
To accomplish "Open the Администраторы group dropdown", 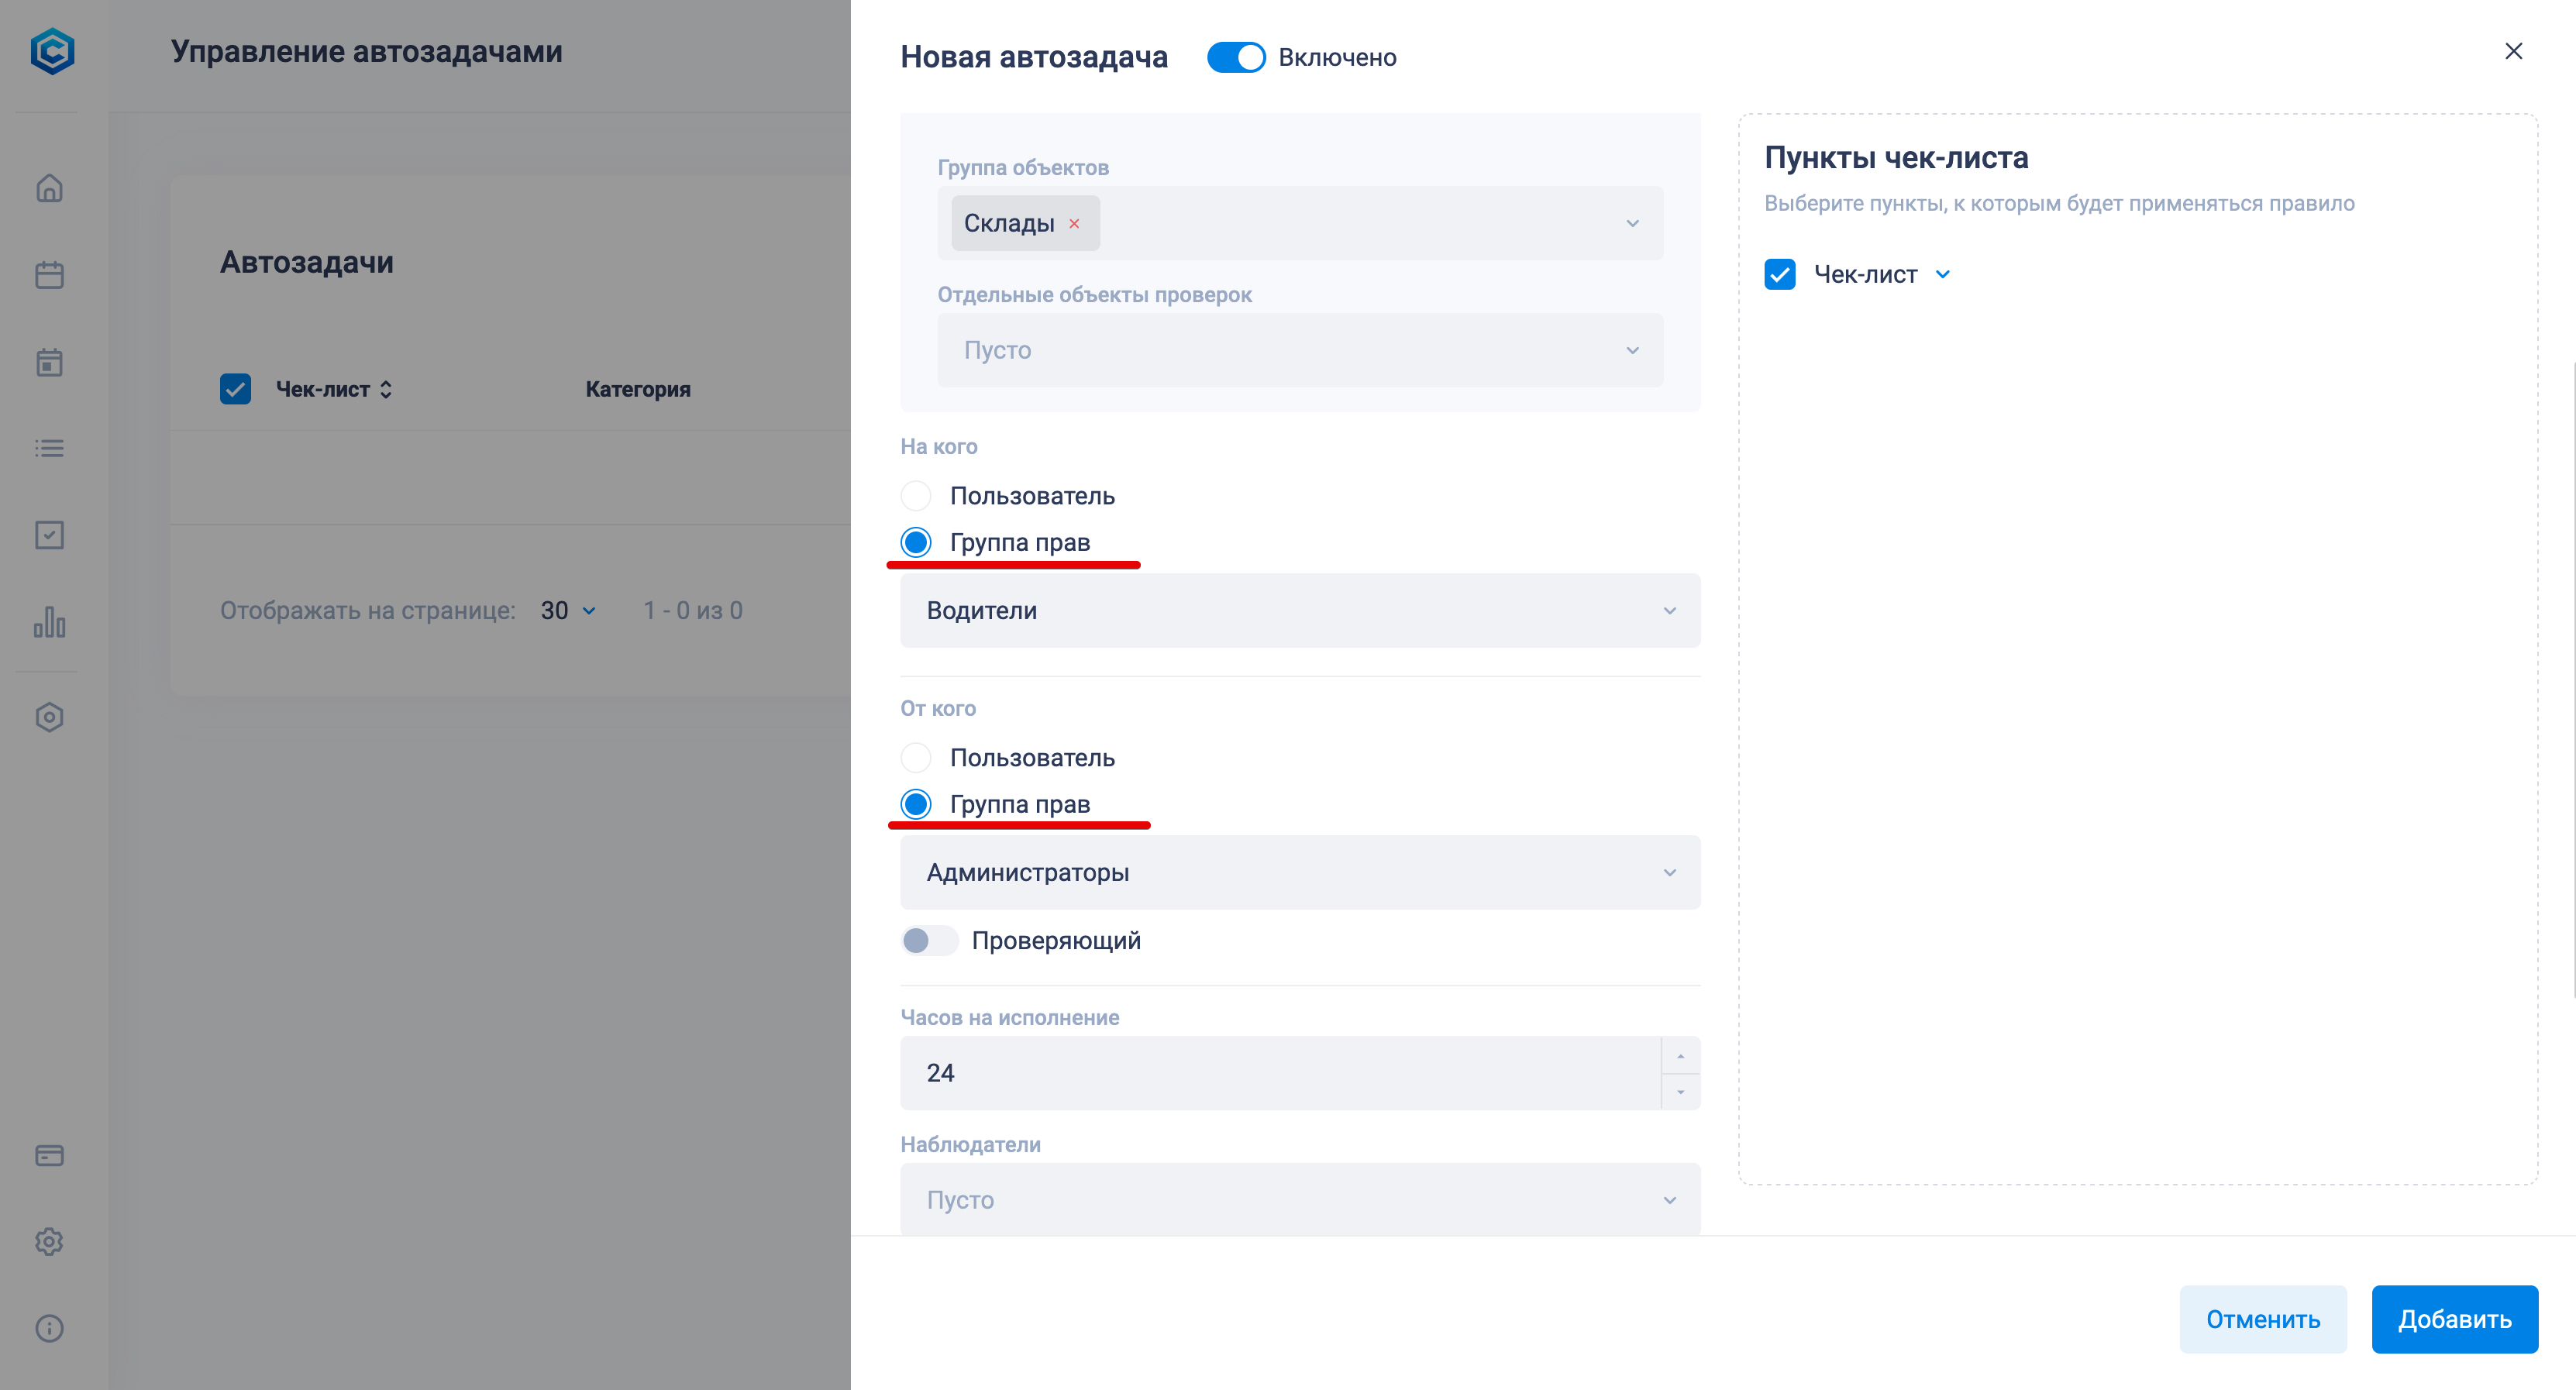I will point(1300,872).
